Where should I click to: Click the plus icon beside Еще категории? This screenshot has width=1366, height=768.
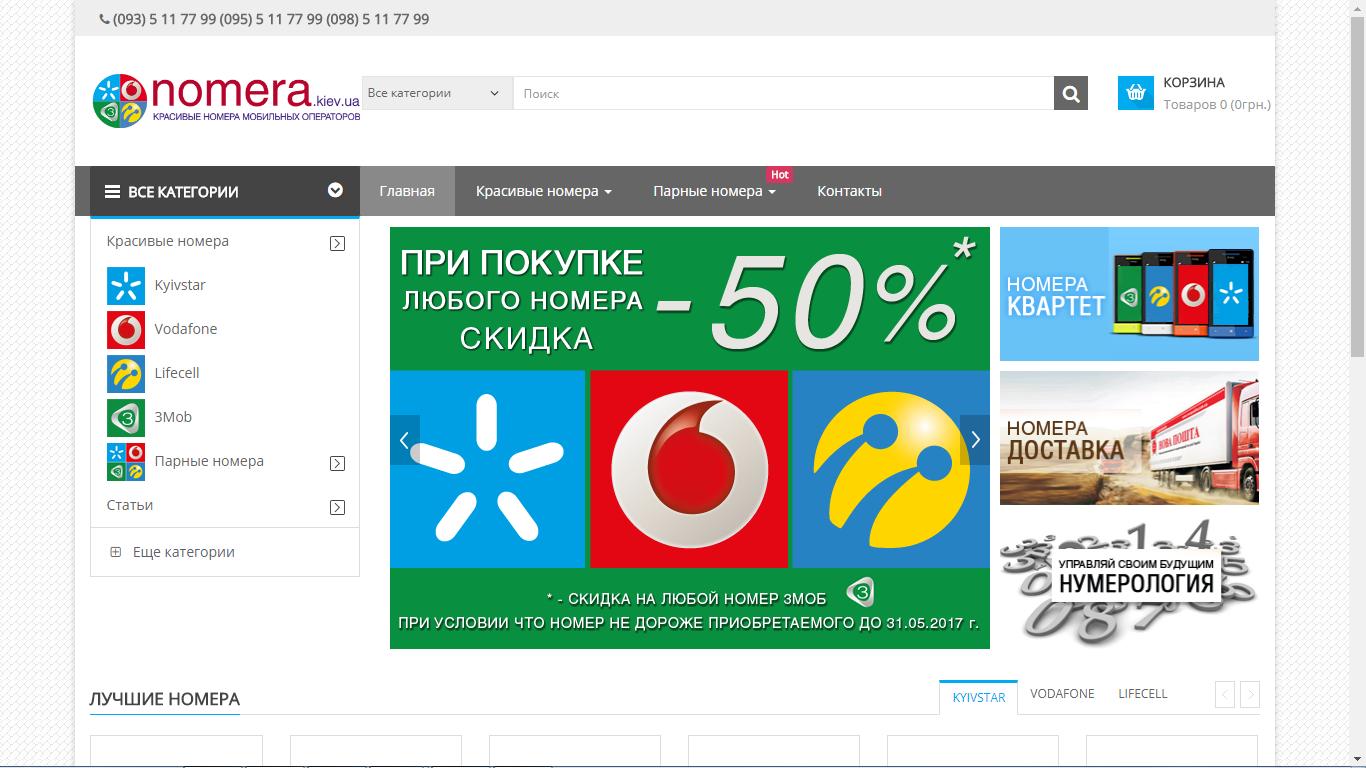point(115,552)
